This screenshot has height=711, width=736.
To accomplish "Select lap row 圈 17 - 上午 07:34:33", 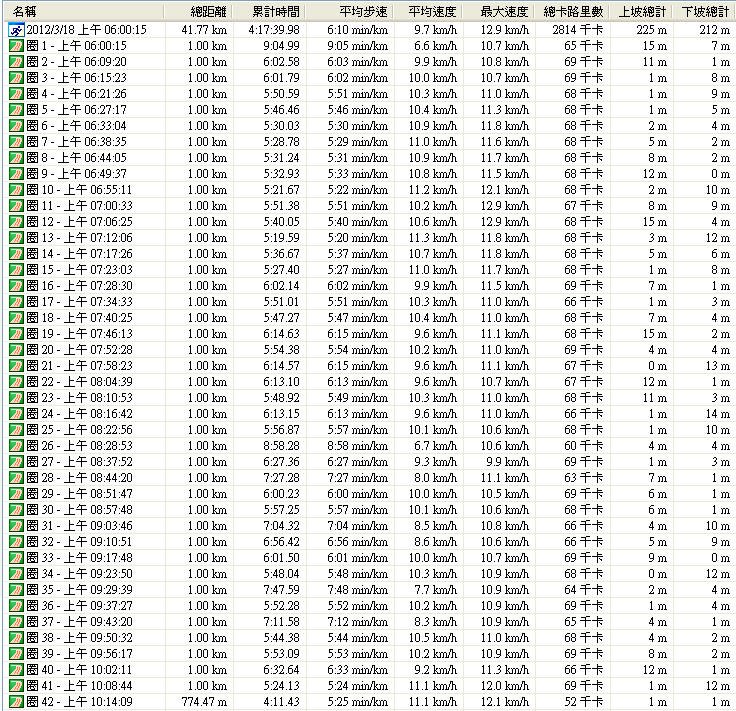I will (370, 303).
